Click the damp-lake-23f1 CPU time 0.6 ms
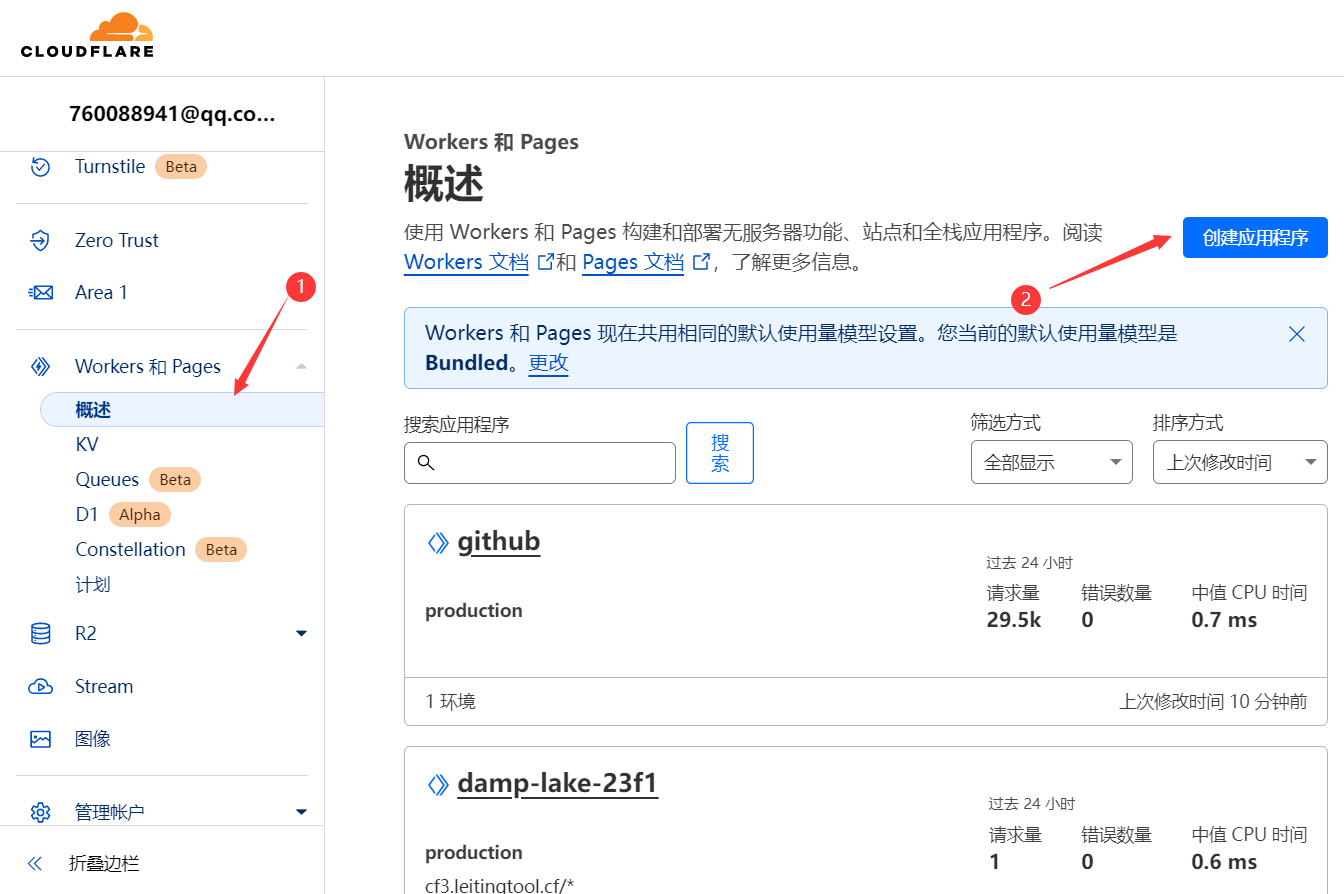Image resolution: width=1344 pixels, height=894 pixels. (1224, 862)
